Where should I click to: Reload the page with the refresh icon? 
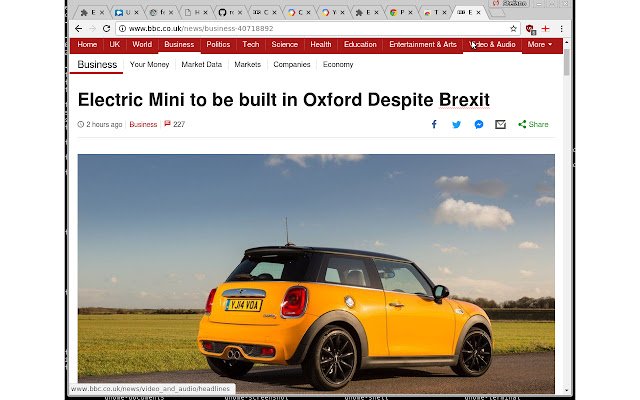point(107,29)
